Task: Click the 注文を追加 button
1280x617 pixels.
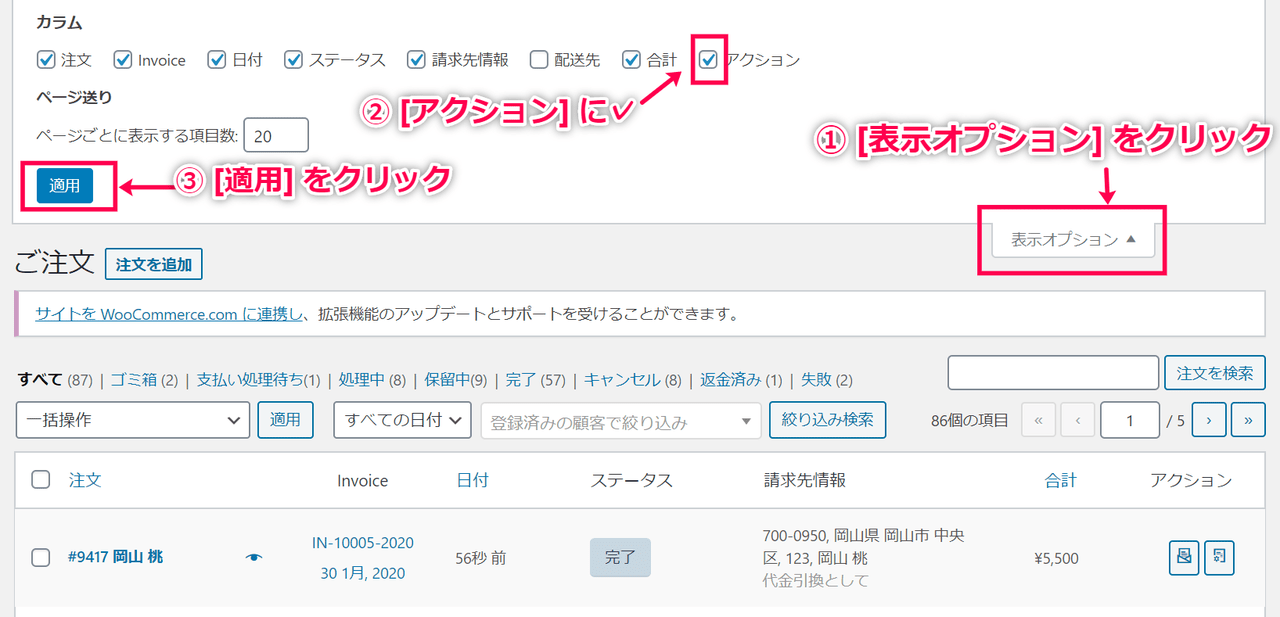Action: coord(154,265)
